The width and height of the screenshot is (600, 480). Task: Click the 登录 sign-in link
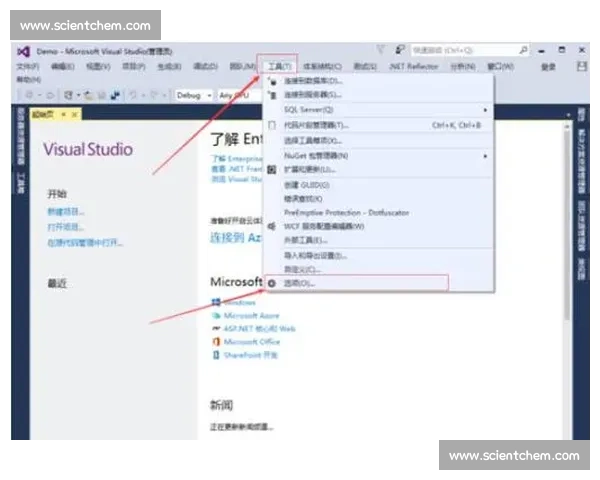click(548, 67)
